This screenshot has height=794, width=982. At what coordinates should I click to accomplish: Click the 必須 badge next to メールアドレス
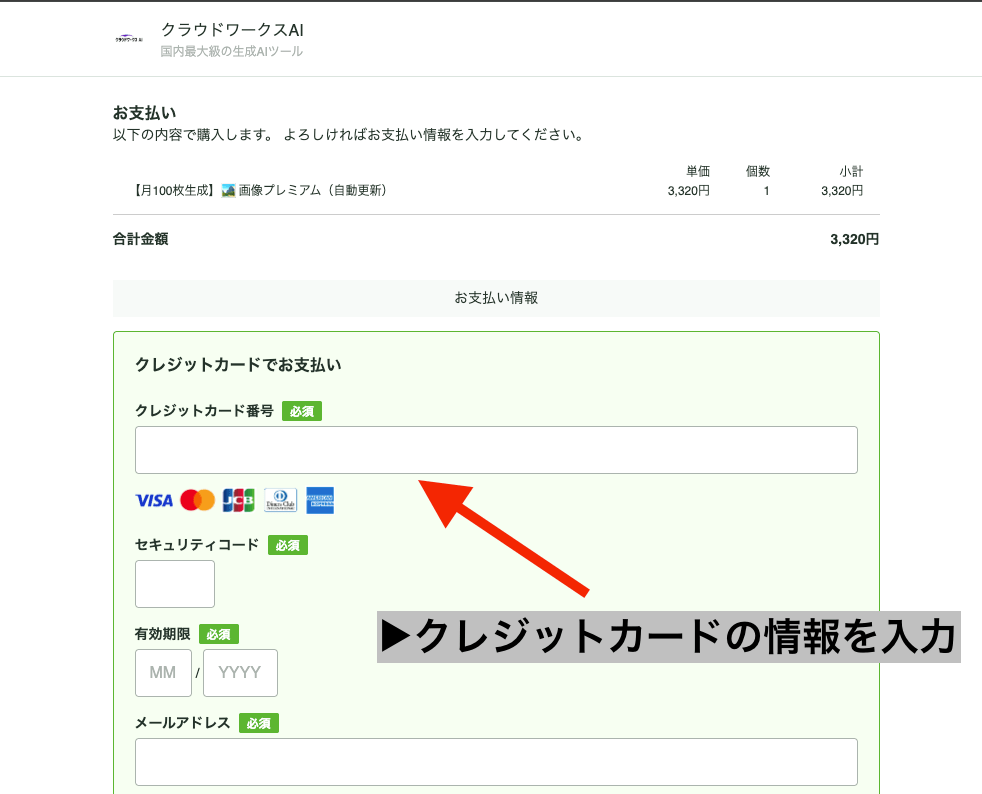pyautogui.click(x=259, y=723)
